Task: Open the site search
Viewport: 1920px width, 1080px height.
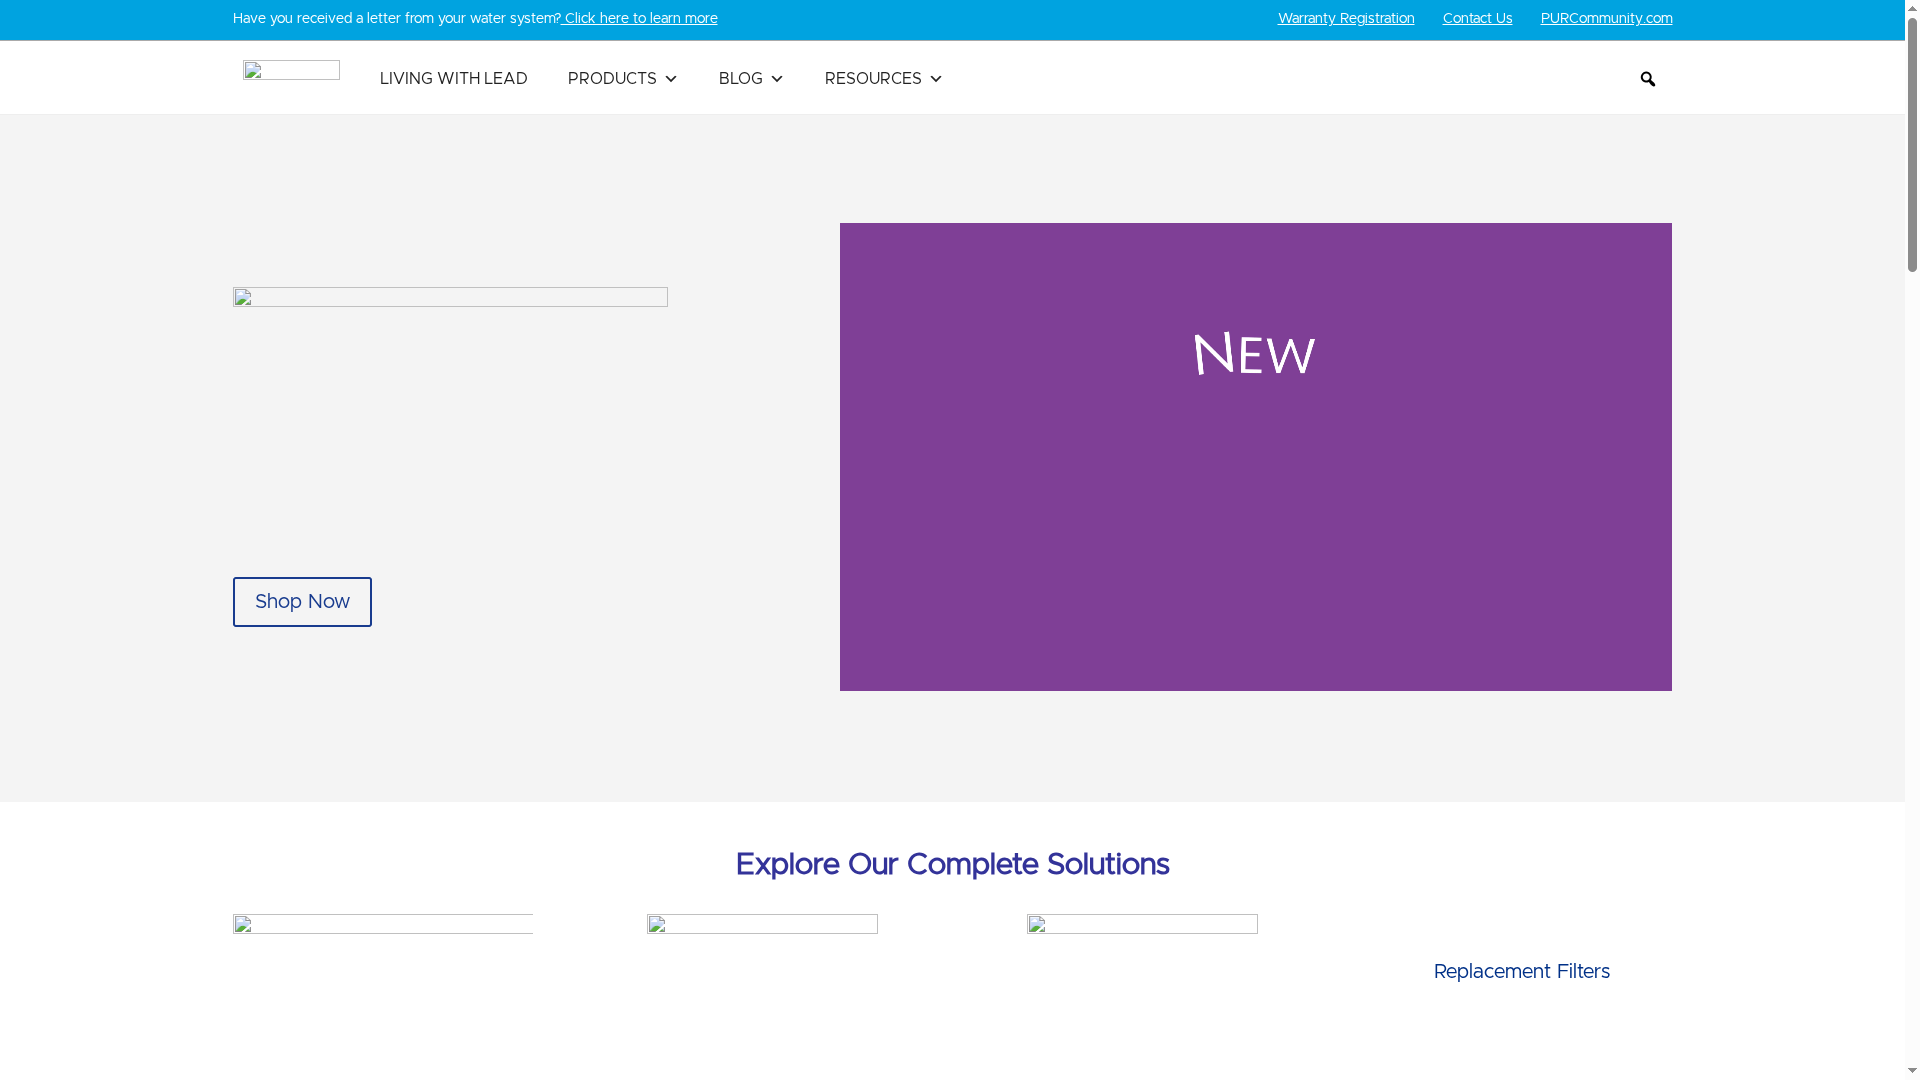Action: click(1647, 79)
